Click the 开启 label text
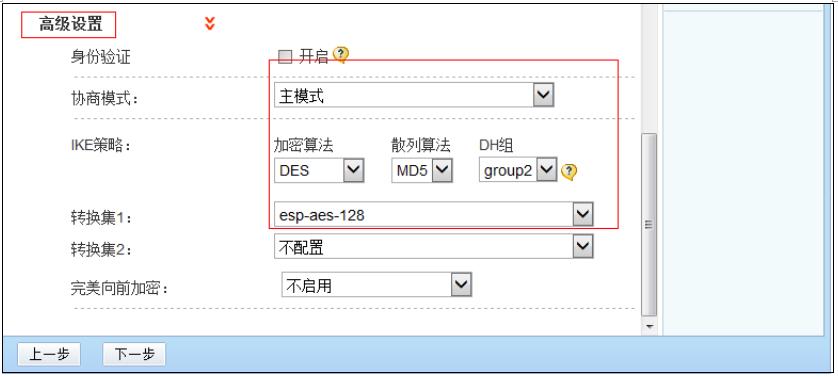This screenshot has height=377, width=838. click(313, 56)
